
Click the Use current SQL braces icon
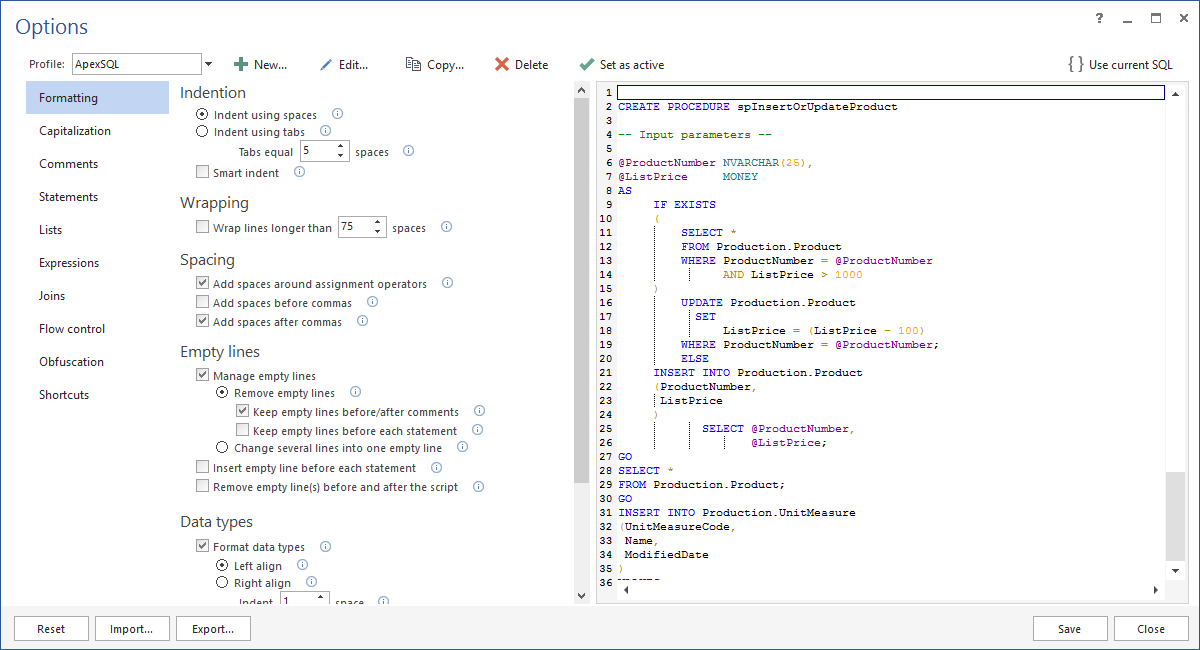point(1076,65)
